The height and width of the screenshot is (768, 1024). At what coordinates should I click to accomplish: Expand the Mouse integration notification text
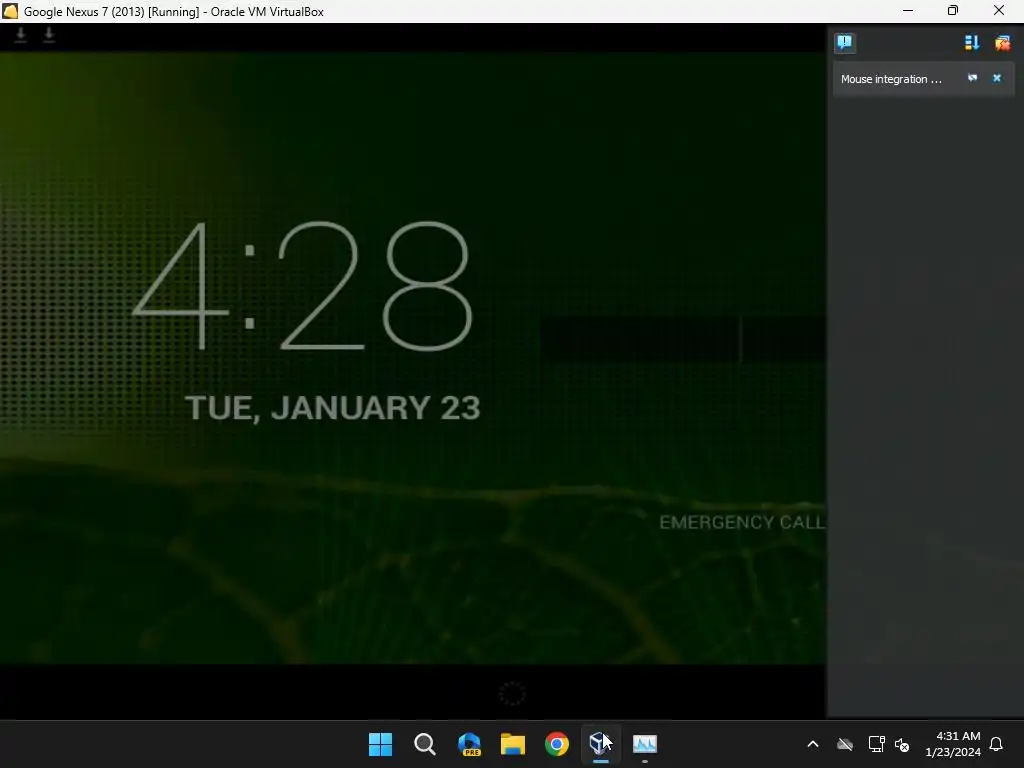[x=891, y=79]
